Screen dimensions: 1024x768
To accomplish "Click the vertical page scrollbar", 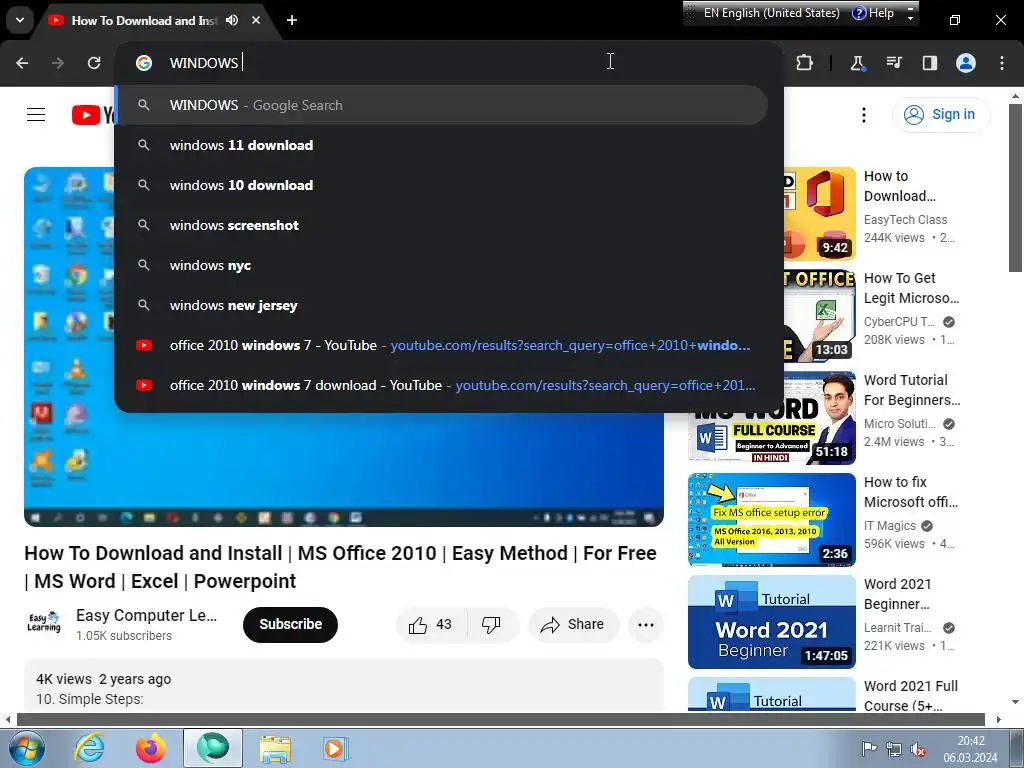I will coord(1015,188).
